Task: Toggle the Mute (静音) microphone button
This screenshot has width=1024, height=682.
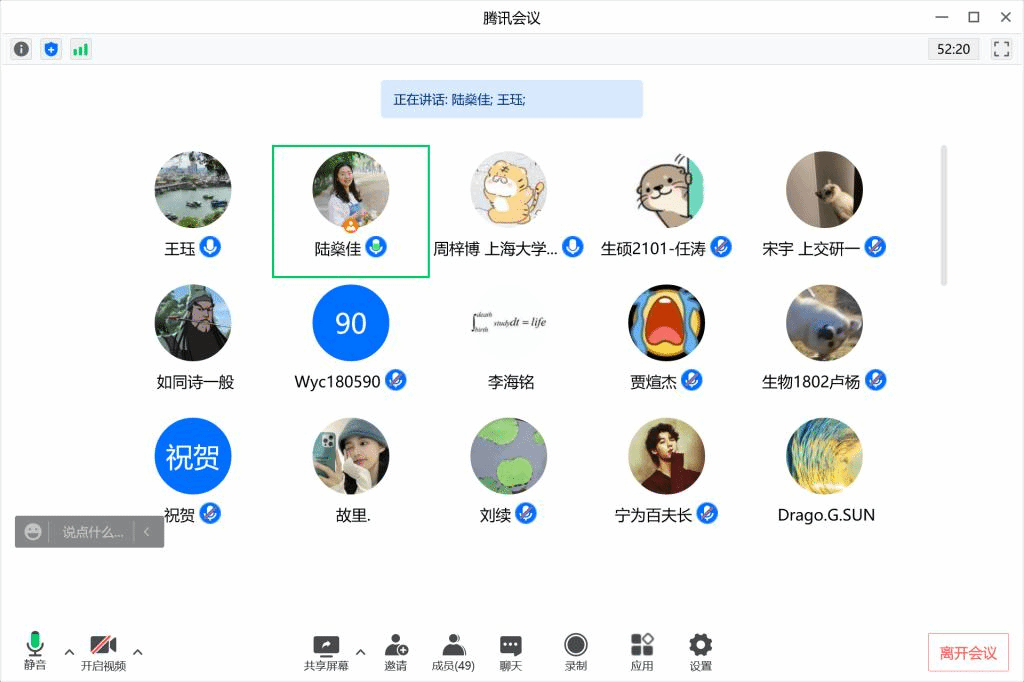Action: 35,650
